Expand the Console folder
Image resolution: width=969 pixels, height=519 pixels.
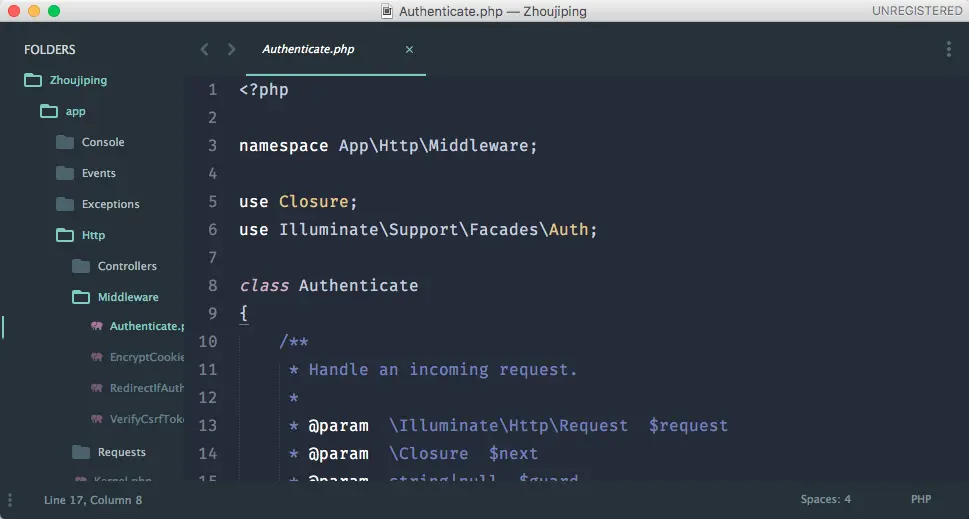(x=103, y=142)
